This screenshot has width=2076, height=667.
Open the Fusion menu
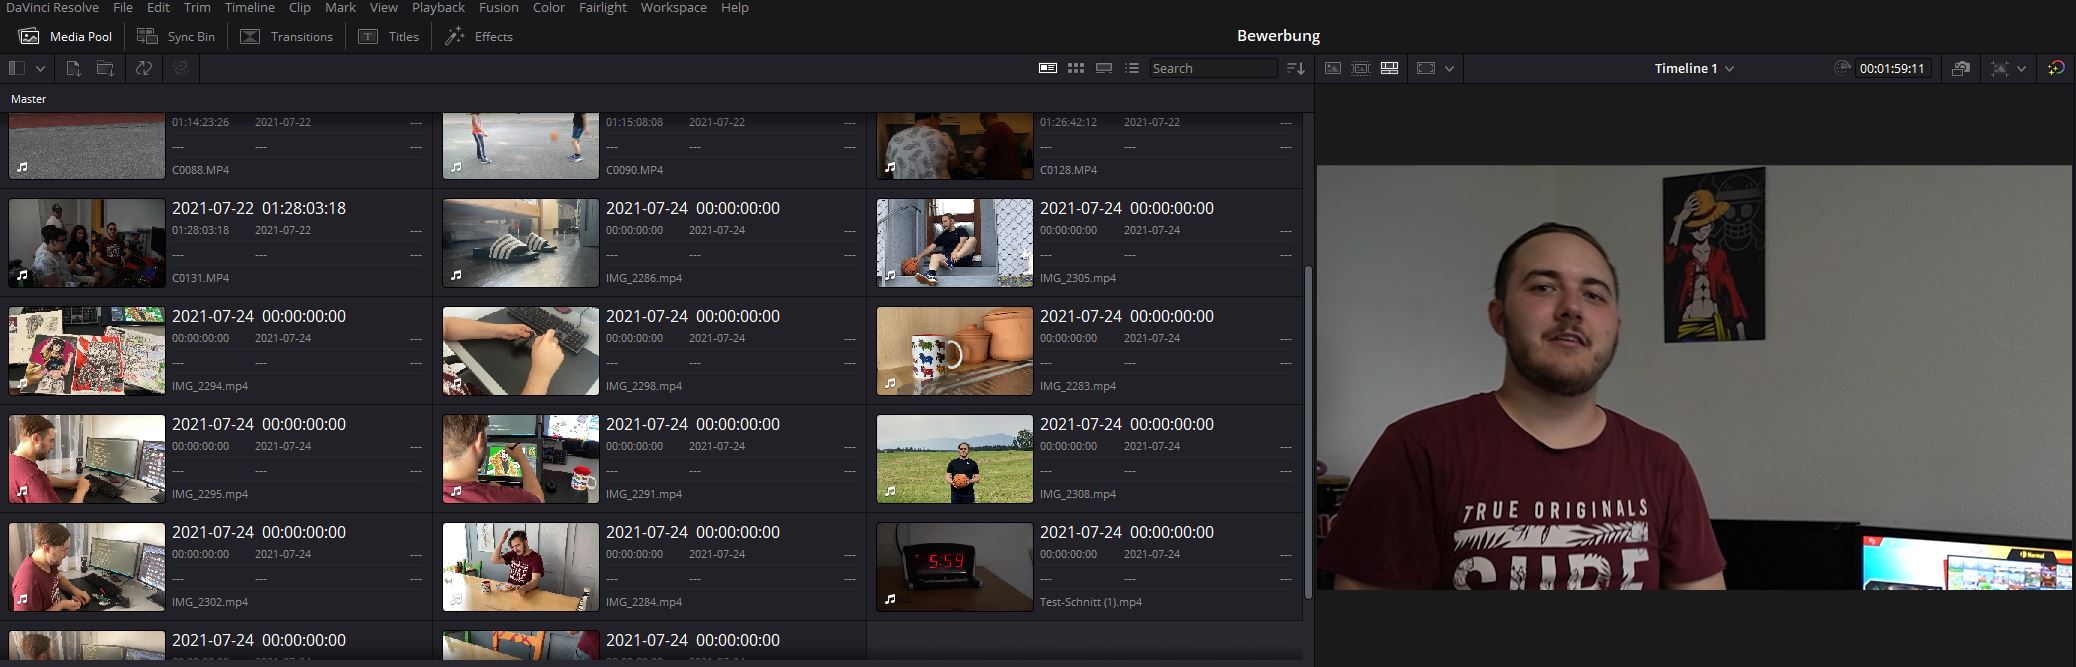(498, 7)
